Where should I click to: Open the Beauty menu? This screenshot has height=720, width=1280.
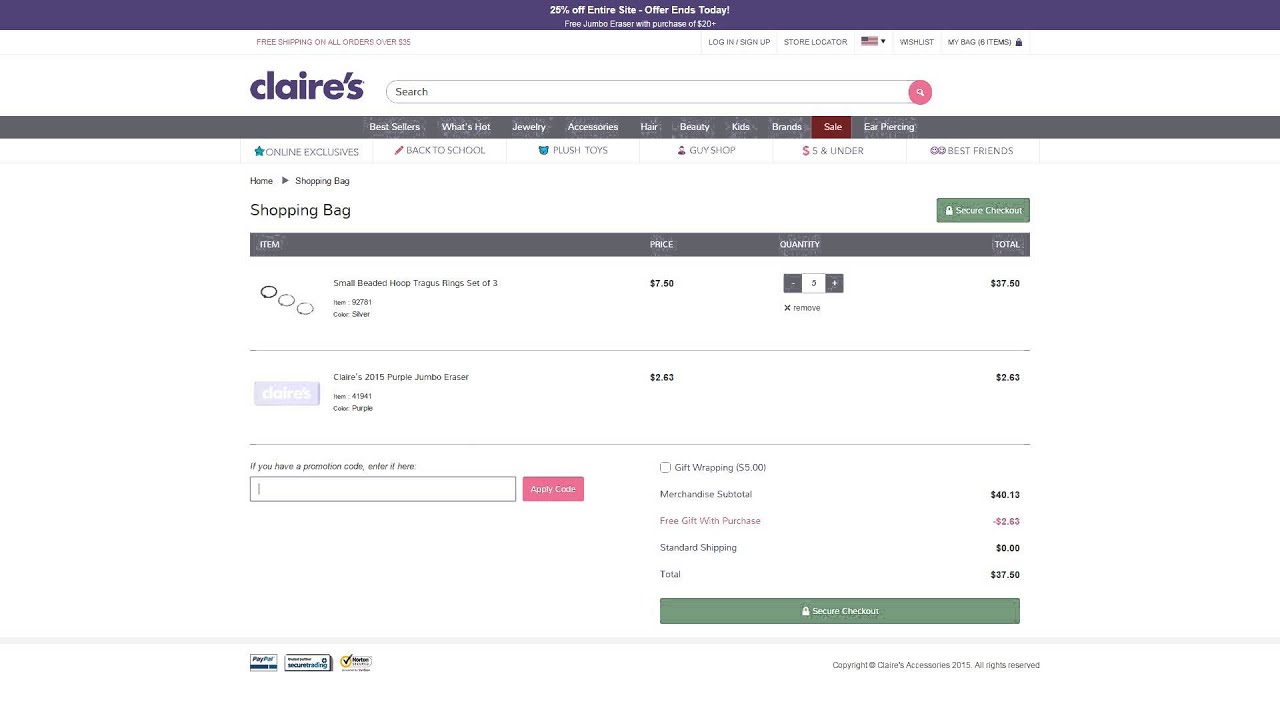point(695,127)
